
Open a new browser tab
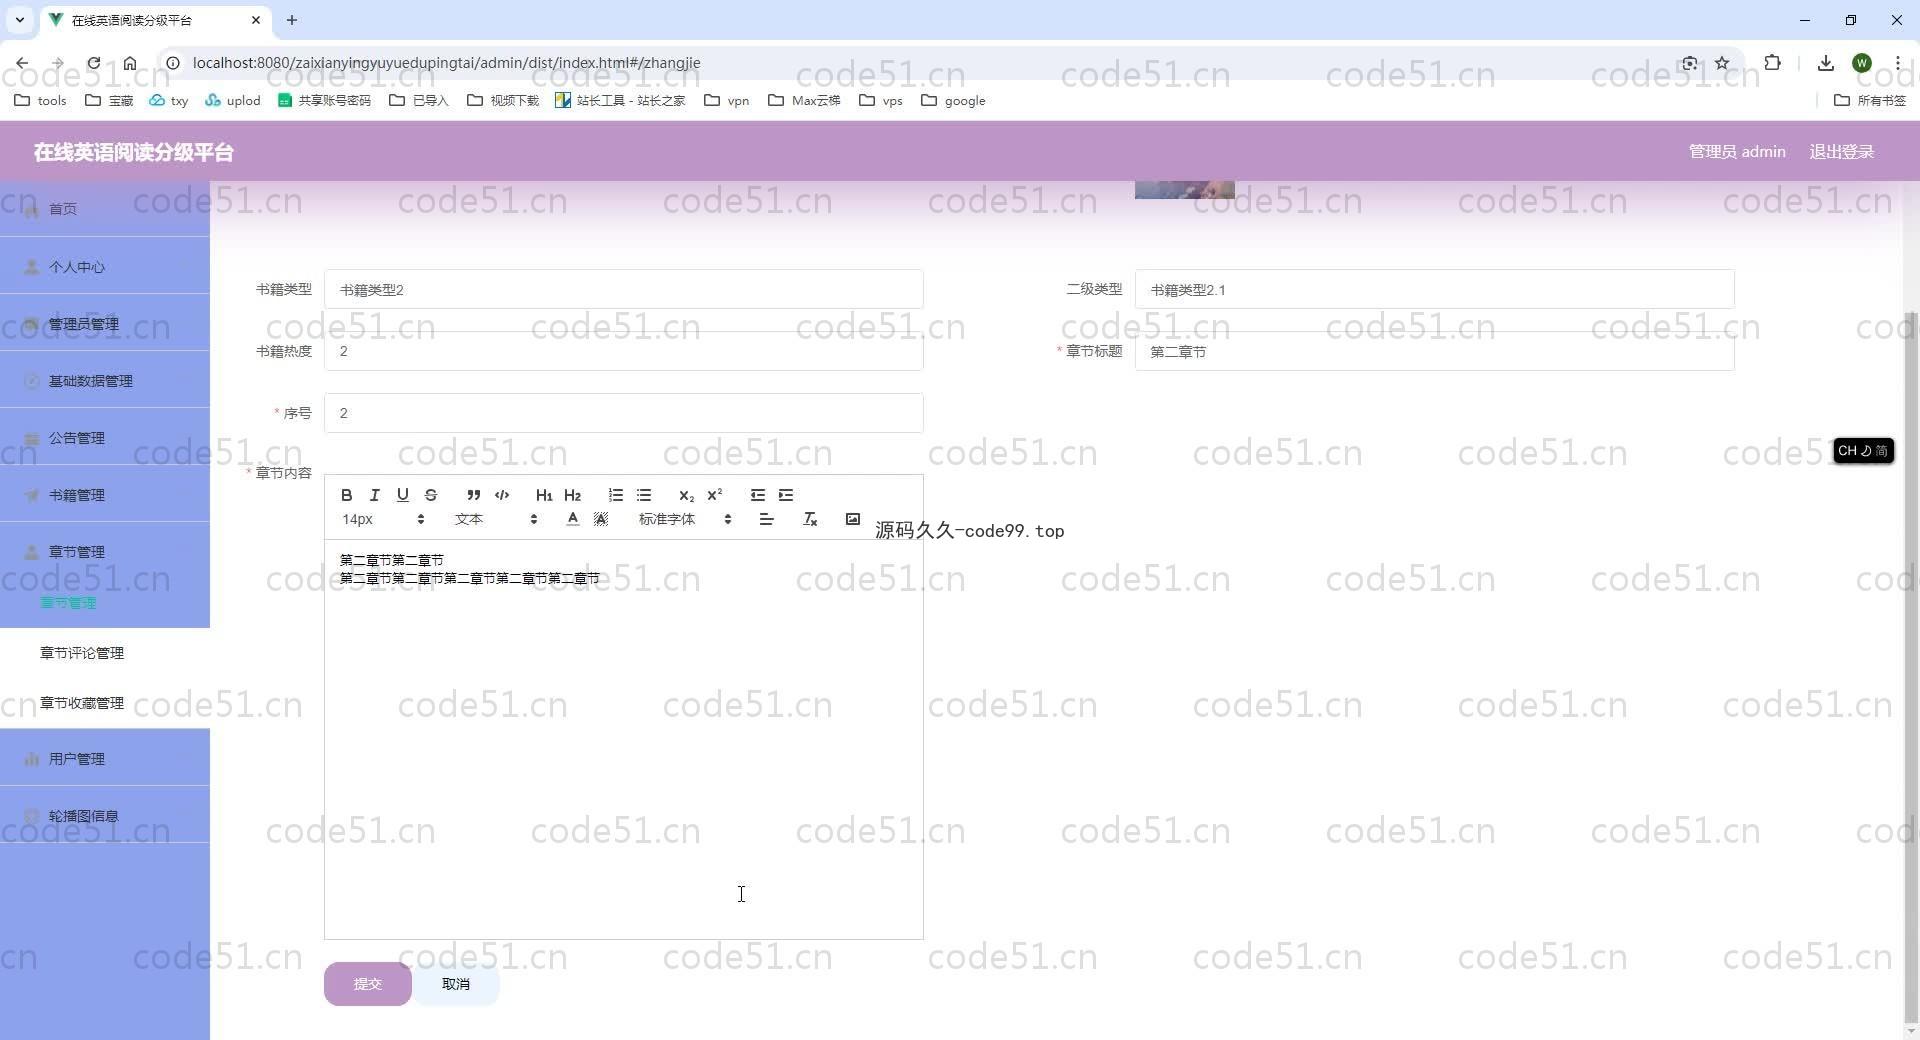click(292, 20)
